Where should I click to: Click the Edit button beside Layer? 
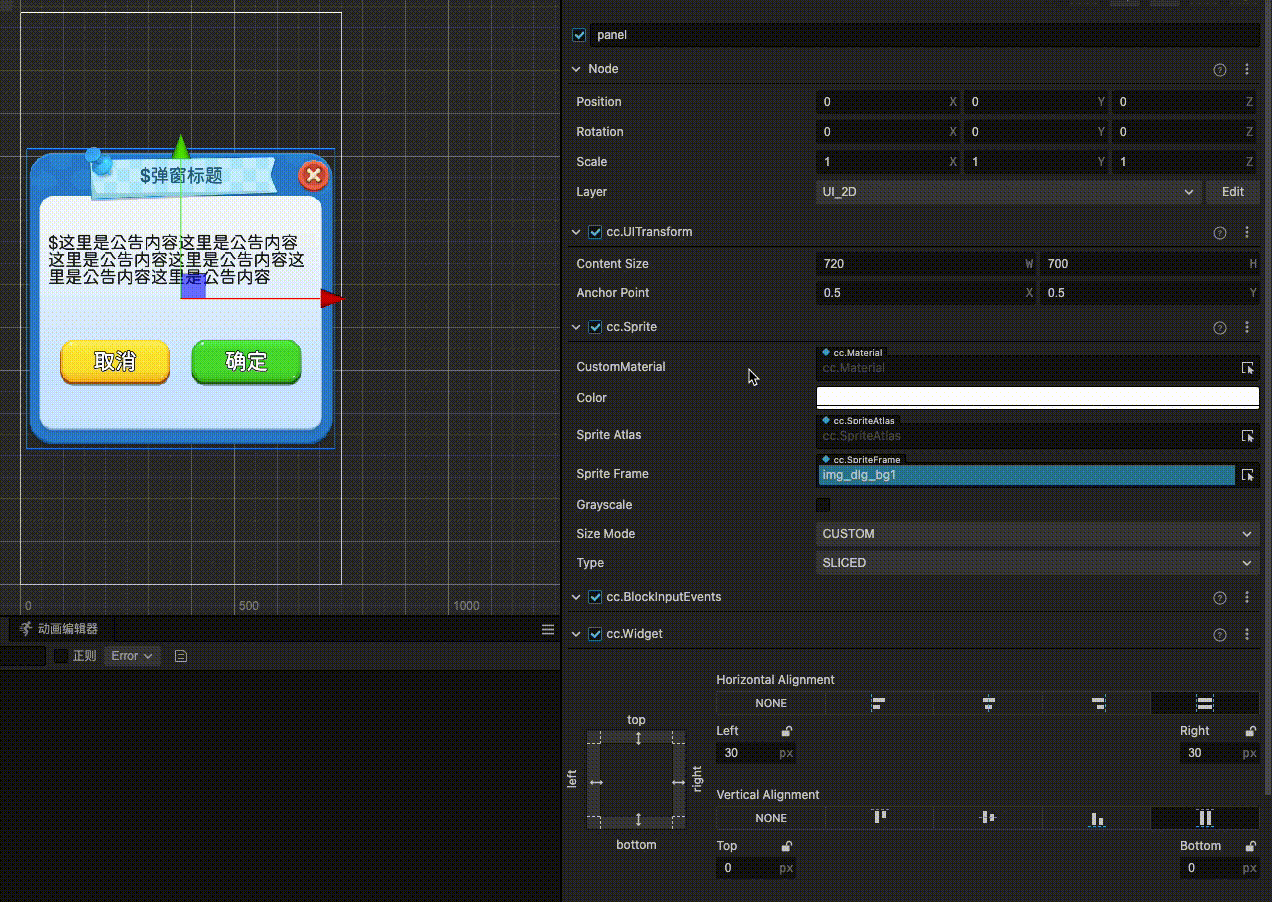coord(1232,192)
